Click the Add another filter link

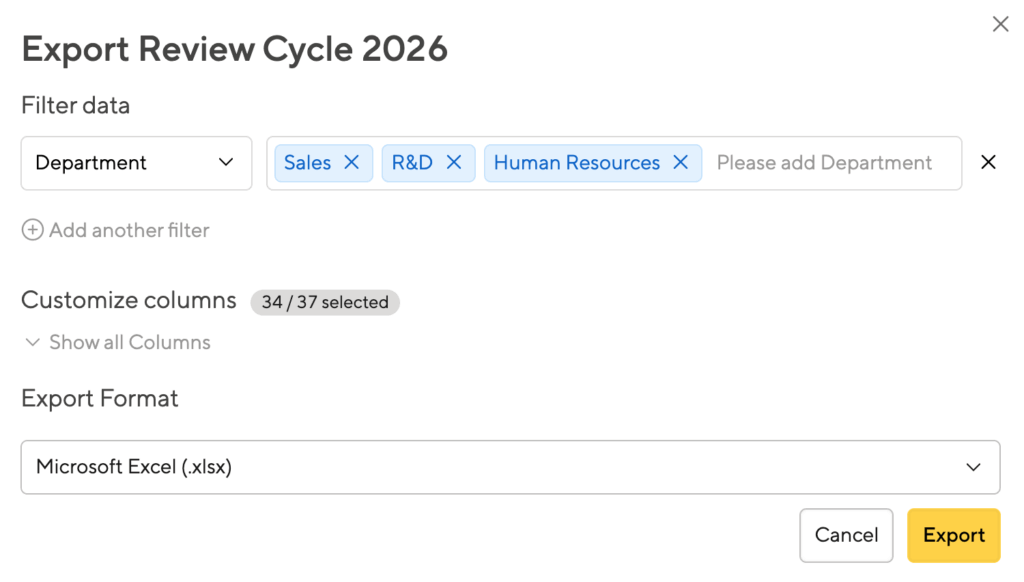tap(129, 230)
